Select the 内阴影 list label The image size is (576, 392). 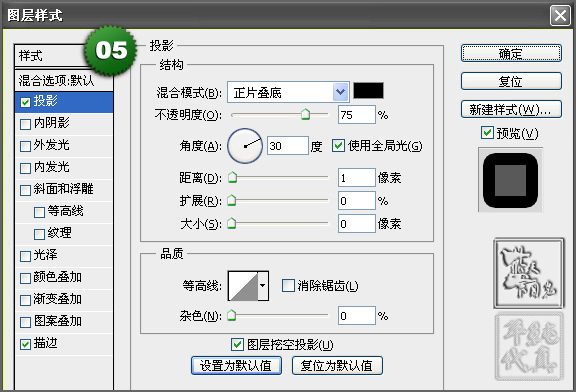(52, 123)
